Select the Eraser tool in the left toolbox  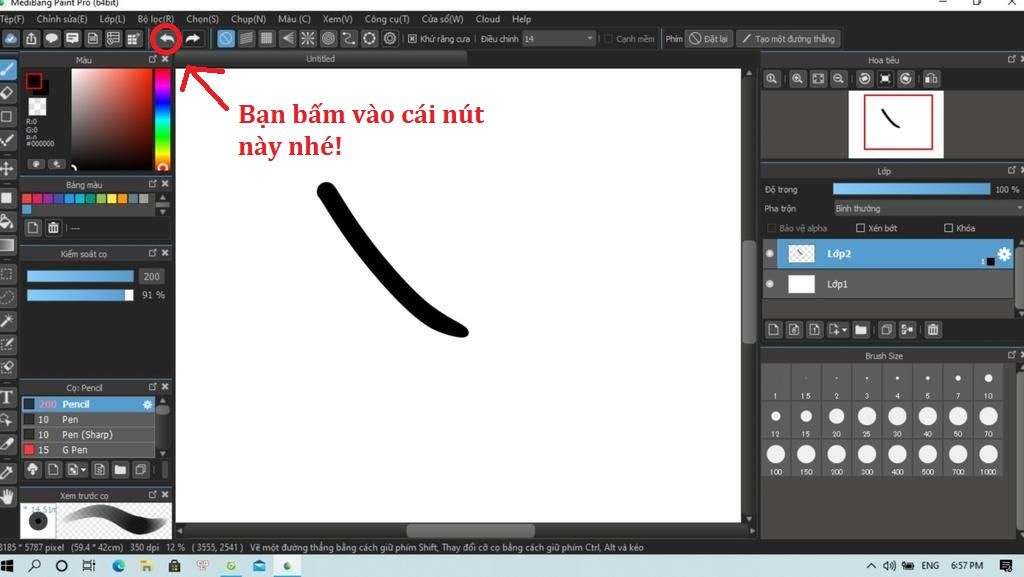coord(7,93)
